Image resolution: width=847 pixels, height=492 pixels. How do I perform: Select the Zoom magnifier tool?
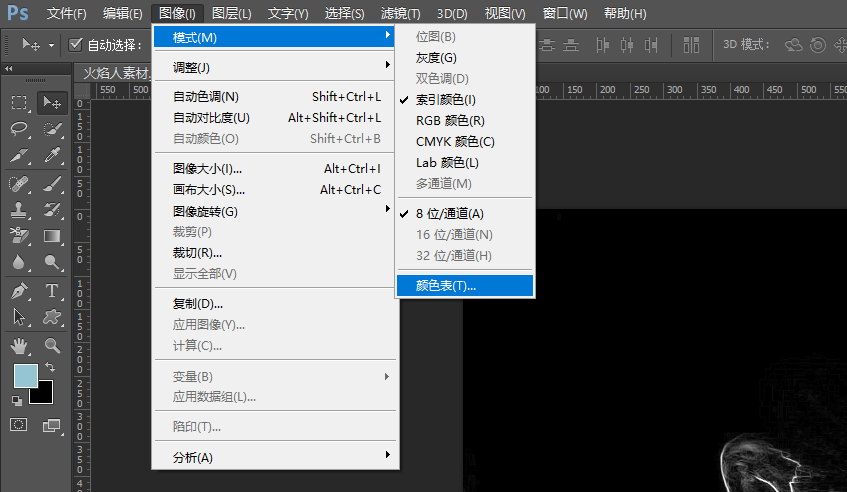click(52, 346)
